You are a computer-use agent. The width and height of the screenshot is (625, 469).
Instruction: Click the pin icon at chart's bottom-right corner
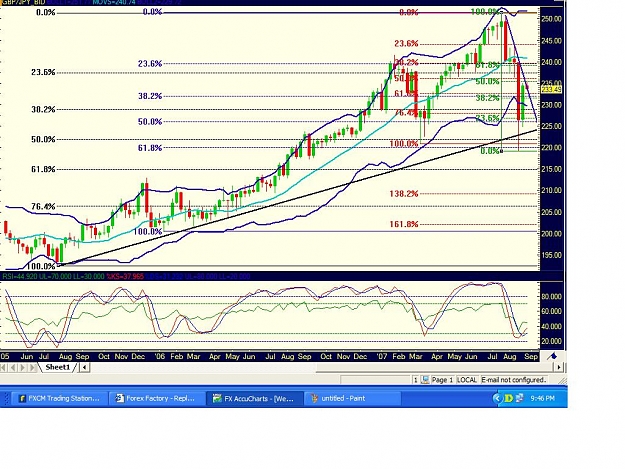[552, 356]
